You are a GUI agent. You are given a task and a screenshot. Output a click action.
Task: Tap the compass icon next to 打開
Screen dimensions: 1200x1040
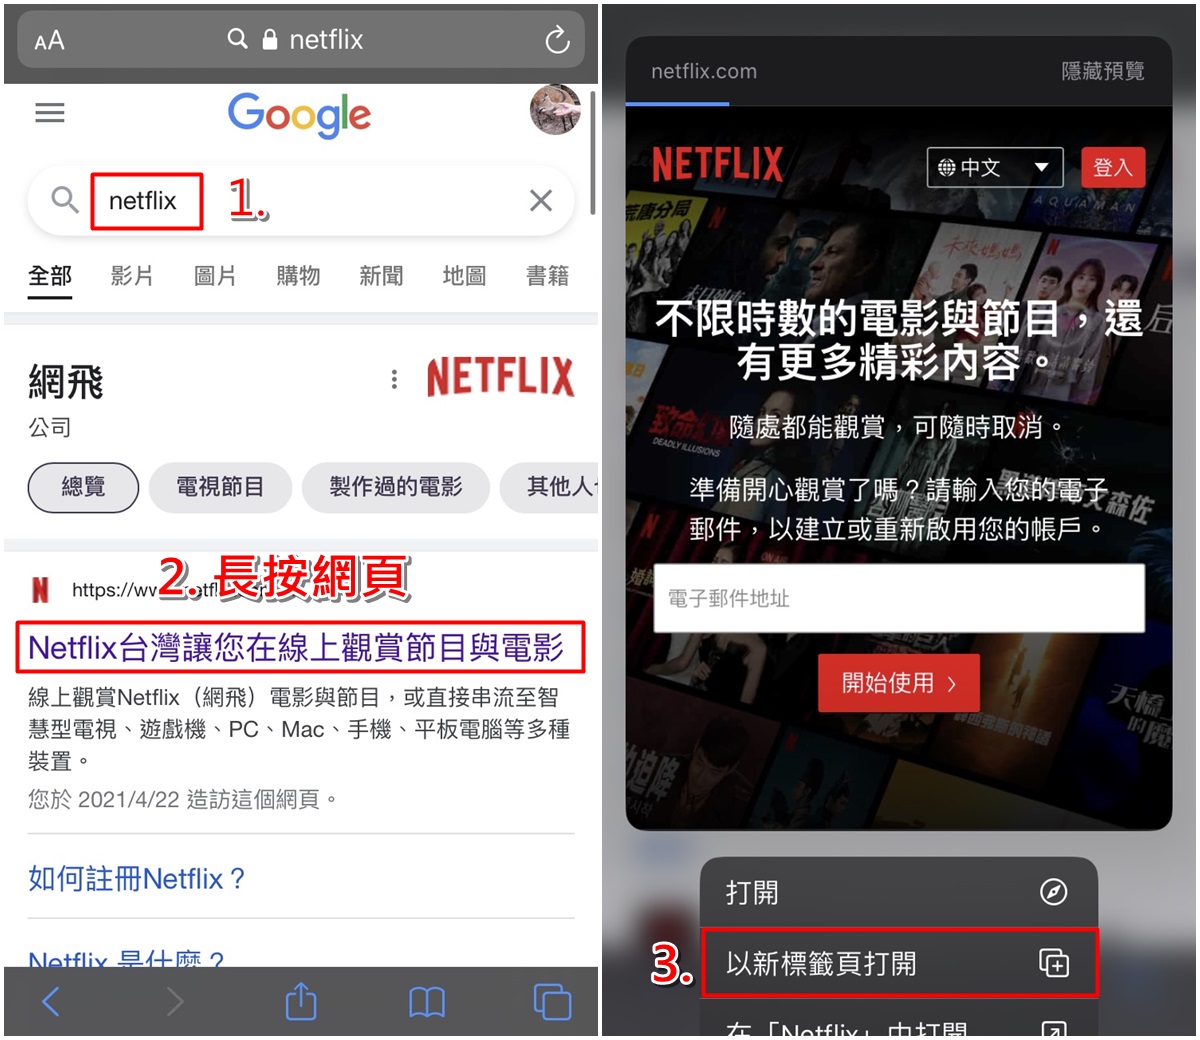click(x=1053, y=892)
